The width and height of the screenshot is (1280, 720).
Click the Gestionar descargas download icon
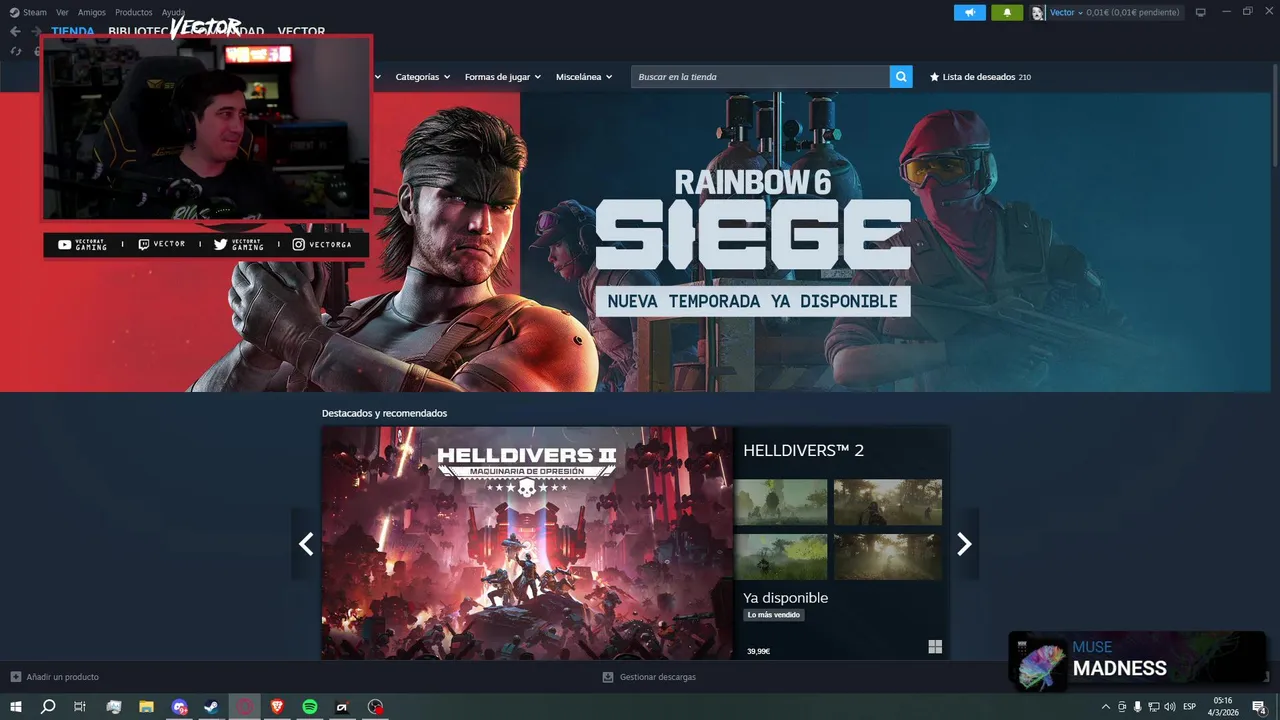coord(608,677)
